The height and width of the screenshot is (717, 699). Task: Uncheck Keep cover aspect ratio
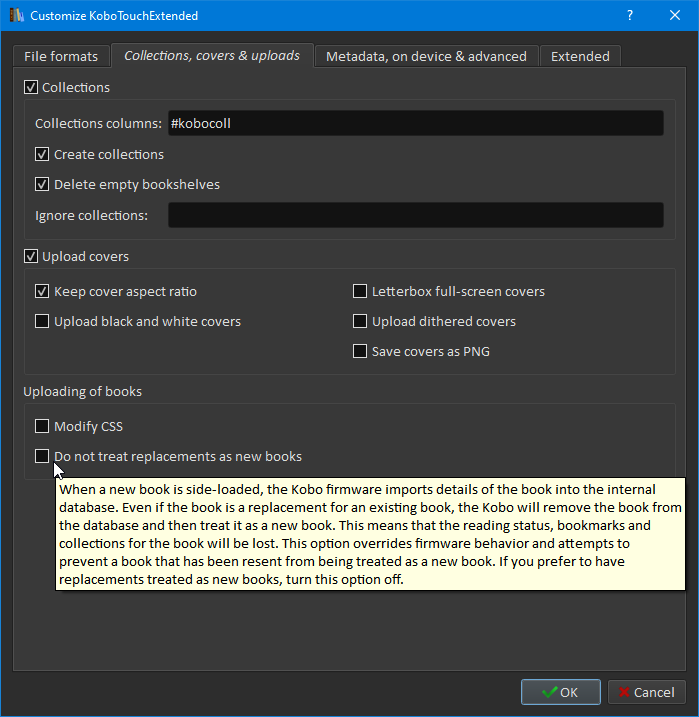pyautogui.click(x=42, y=291)
